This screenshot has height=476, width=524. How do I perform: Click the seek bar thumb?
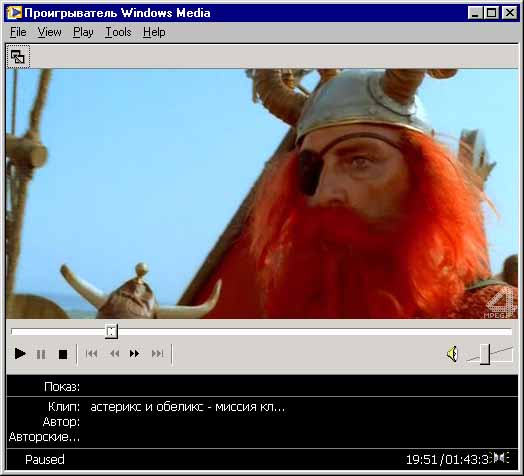click(x=111, y=332)
